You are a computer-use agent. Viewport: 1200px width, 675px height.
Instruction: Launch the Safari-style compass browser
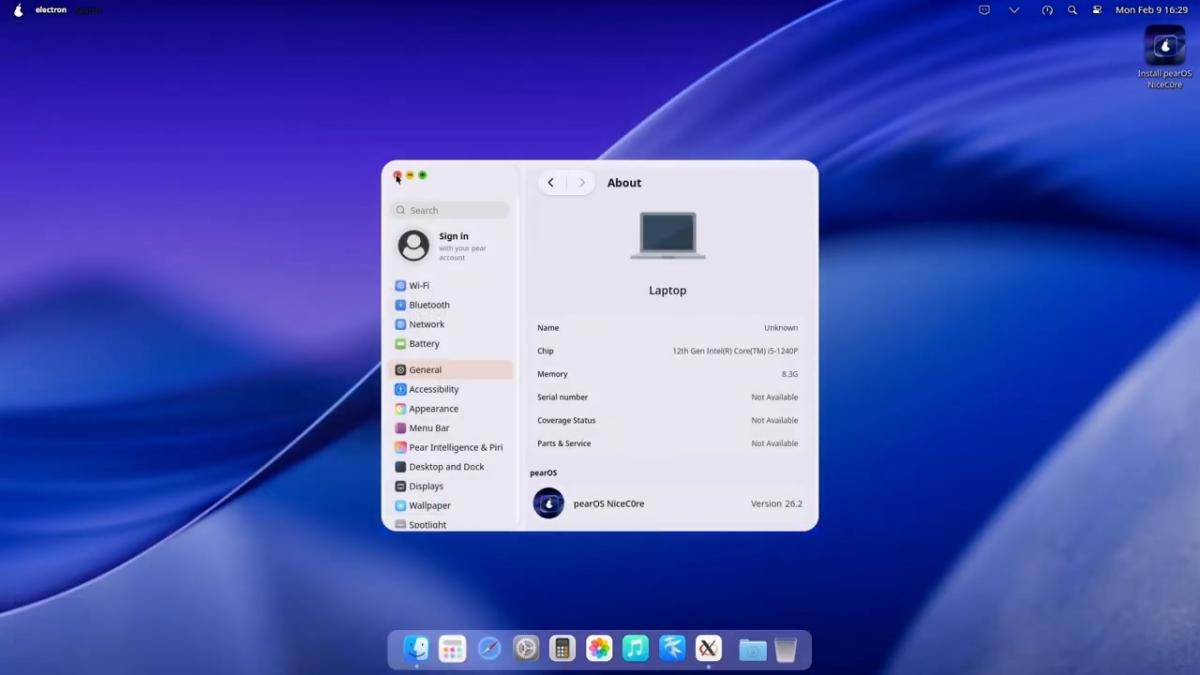point(489,649)
